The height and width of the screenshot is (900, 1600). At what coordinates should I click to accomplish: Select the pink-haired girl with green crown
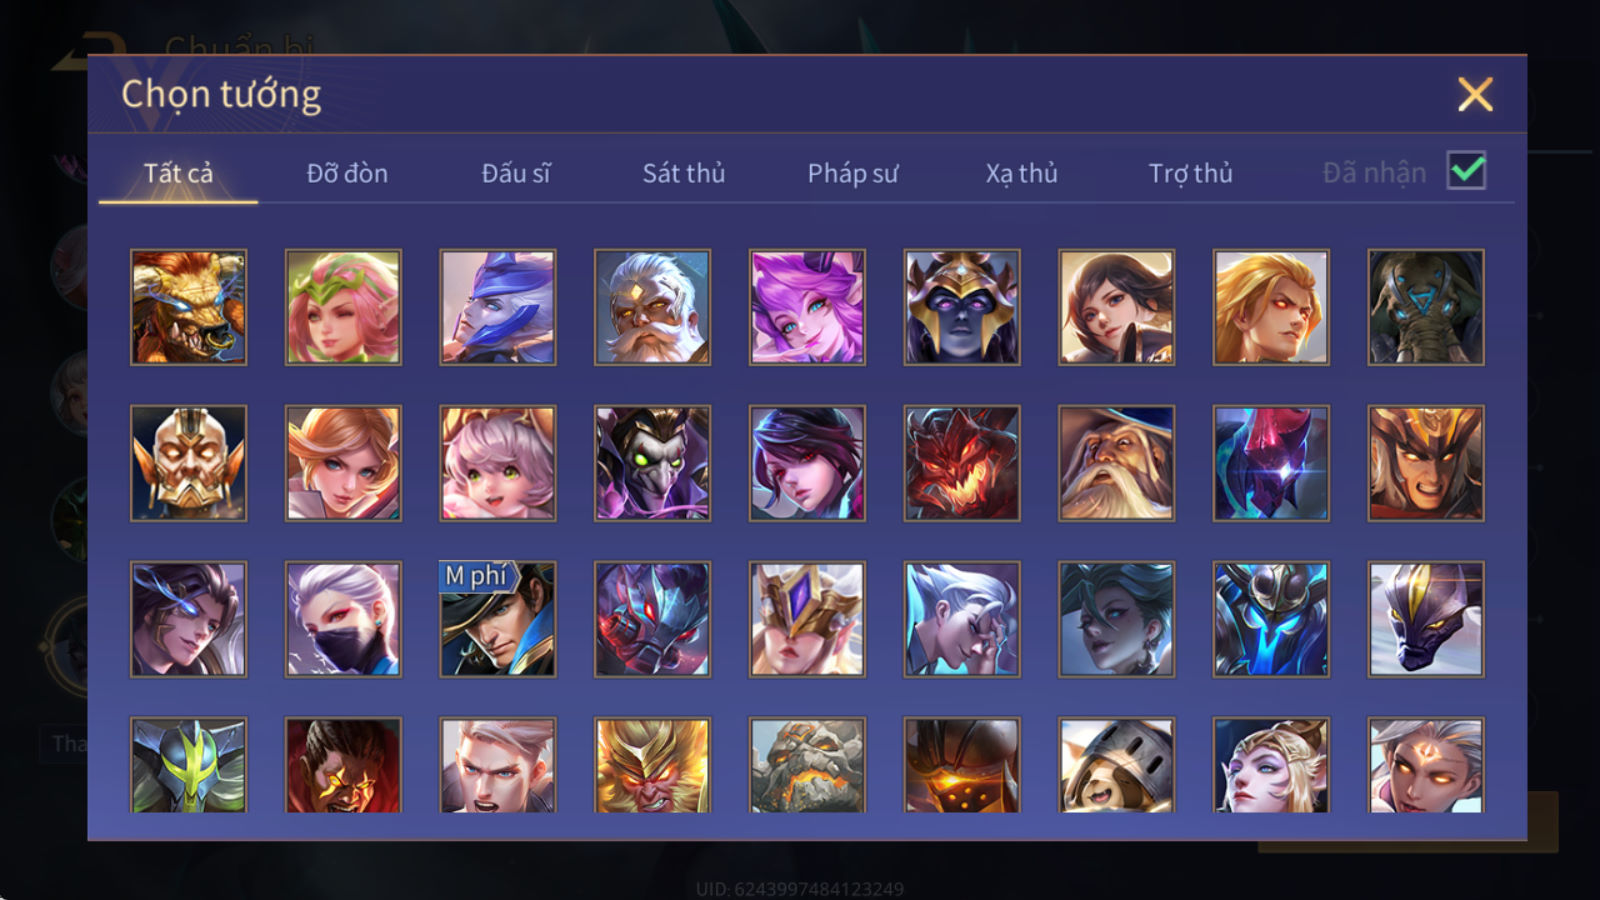point(343,307)
